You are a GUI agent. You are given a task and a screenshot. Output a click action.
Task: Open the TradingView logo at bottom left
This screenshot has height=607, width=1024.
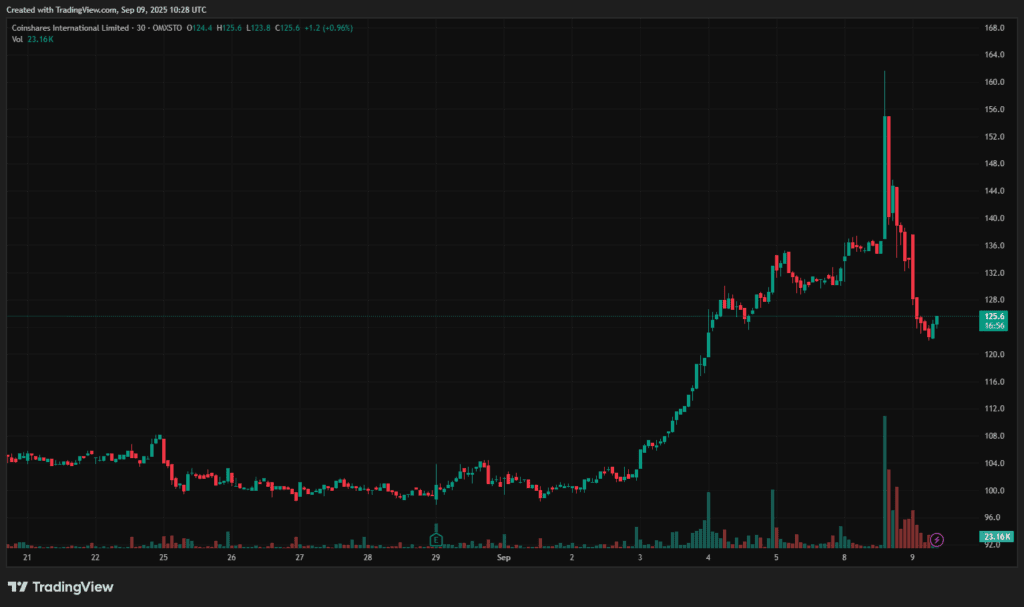pyautogui.click(x=60, y=587)
